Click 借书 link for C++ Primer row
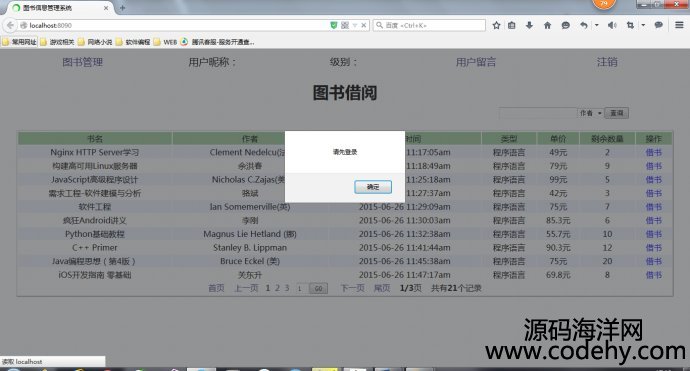This screenshot has width=690, height=371. click(x=653, y=248)
